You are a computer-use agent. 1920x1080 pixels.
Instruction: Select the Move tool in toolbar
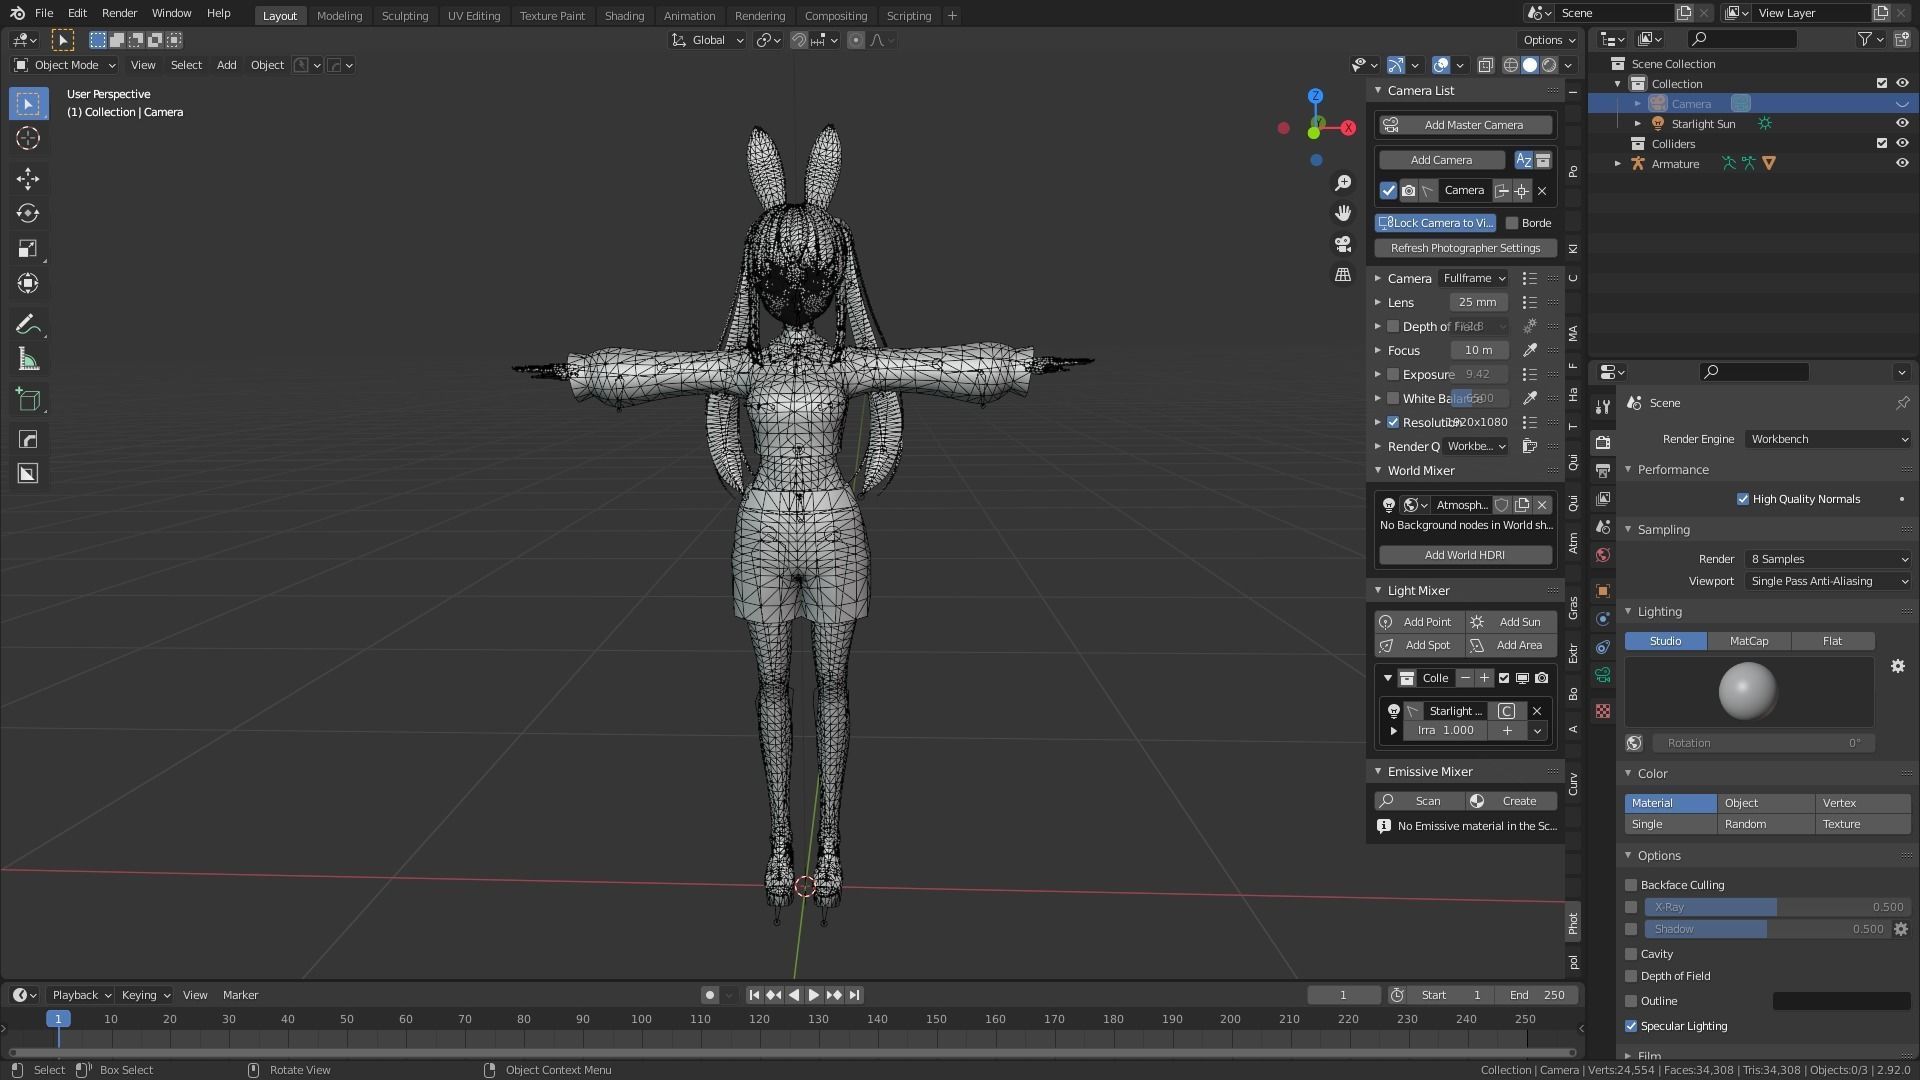28,179
